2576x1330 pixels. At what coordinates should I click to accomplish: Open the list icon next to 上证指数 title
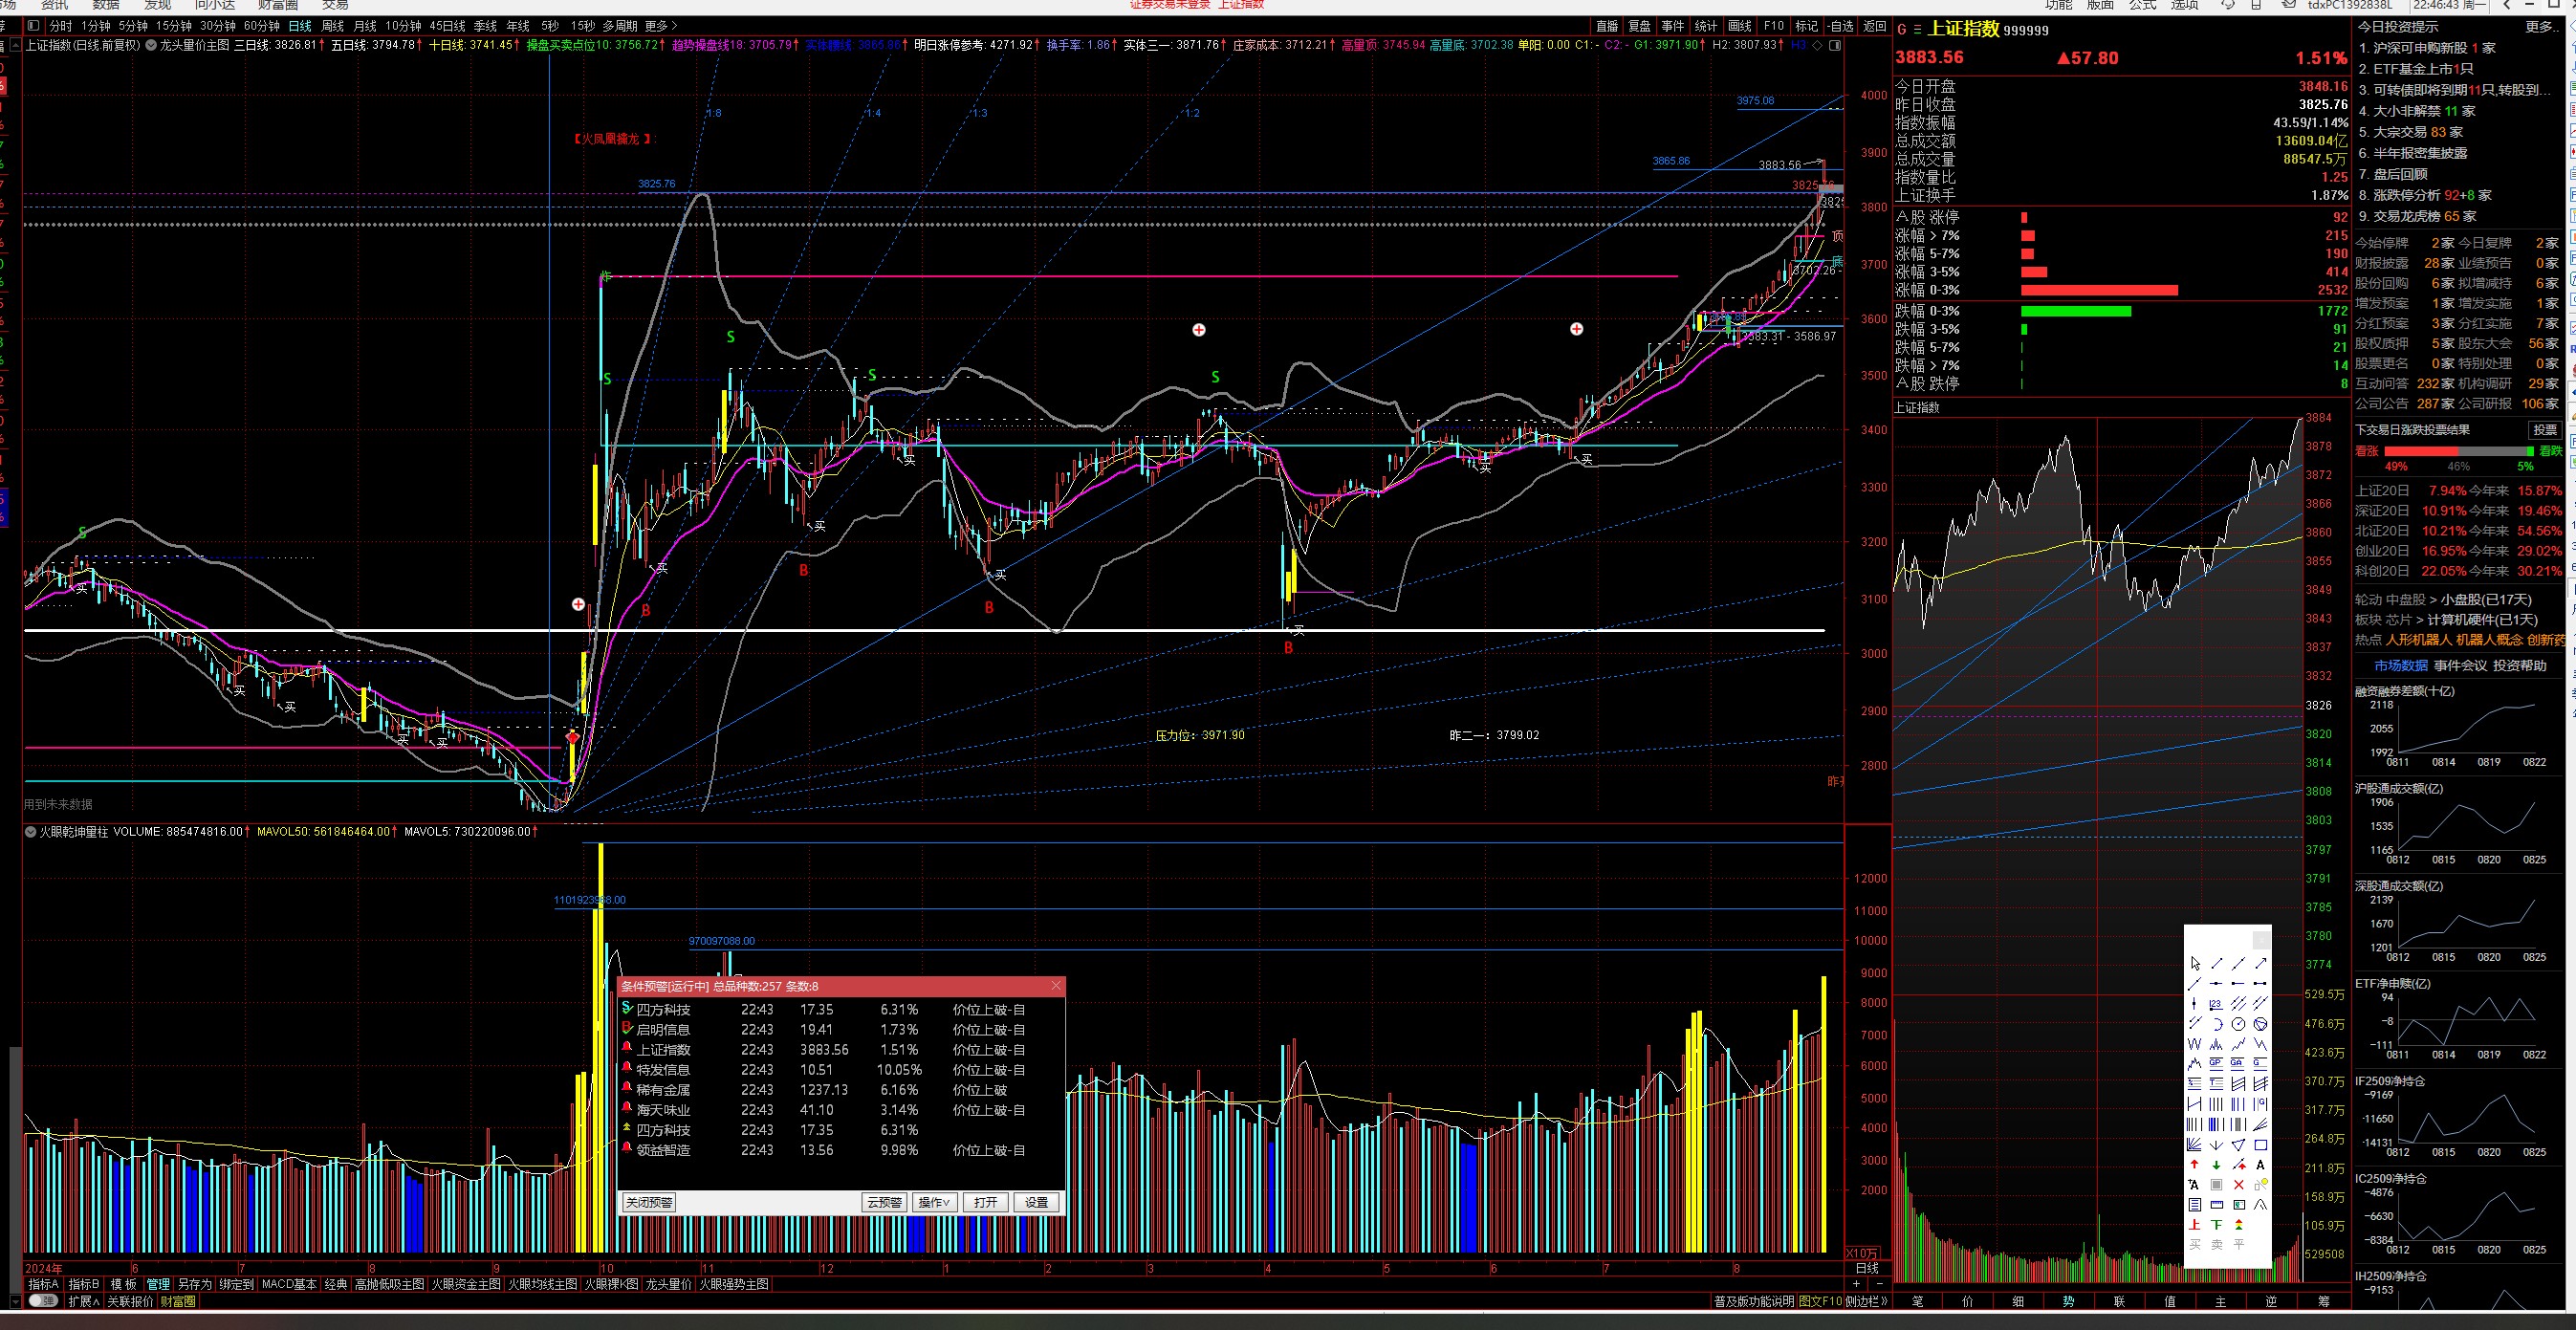click(x=1918, y=30)
